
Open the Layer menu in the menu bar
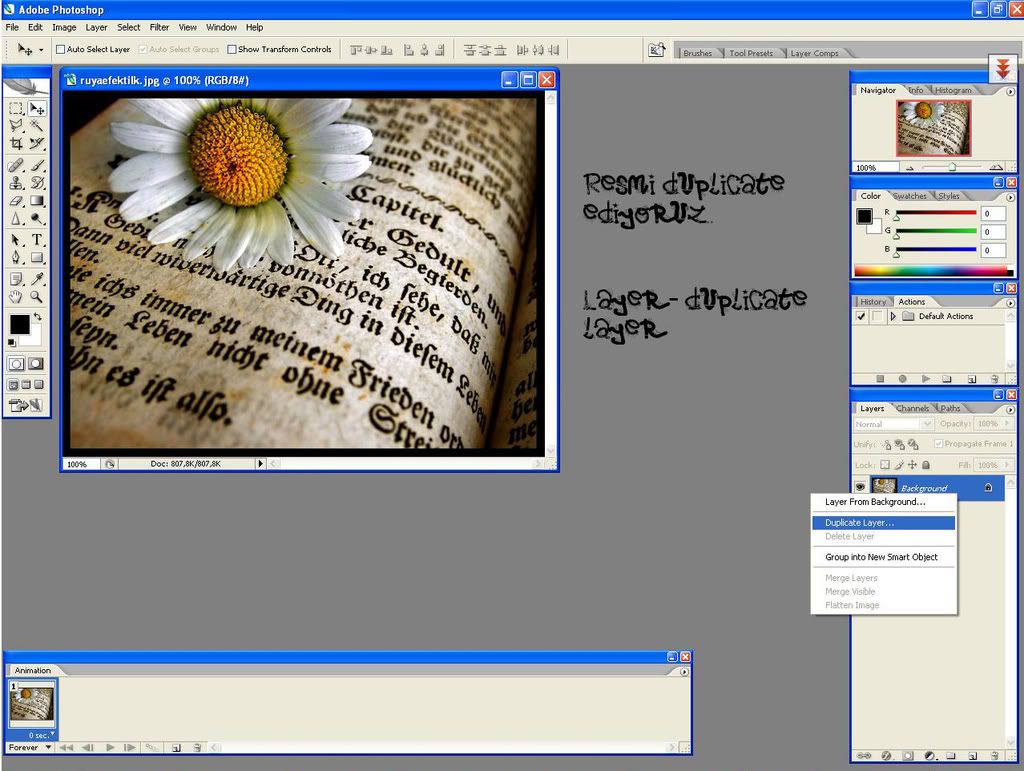click(x=96, y=27)
